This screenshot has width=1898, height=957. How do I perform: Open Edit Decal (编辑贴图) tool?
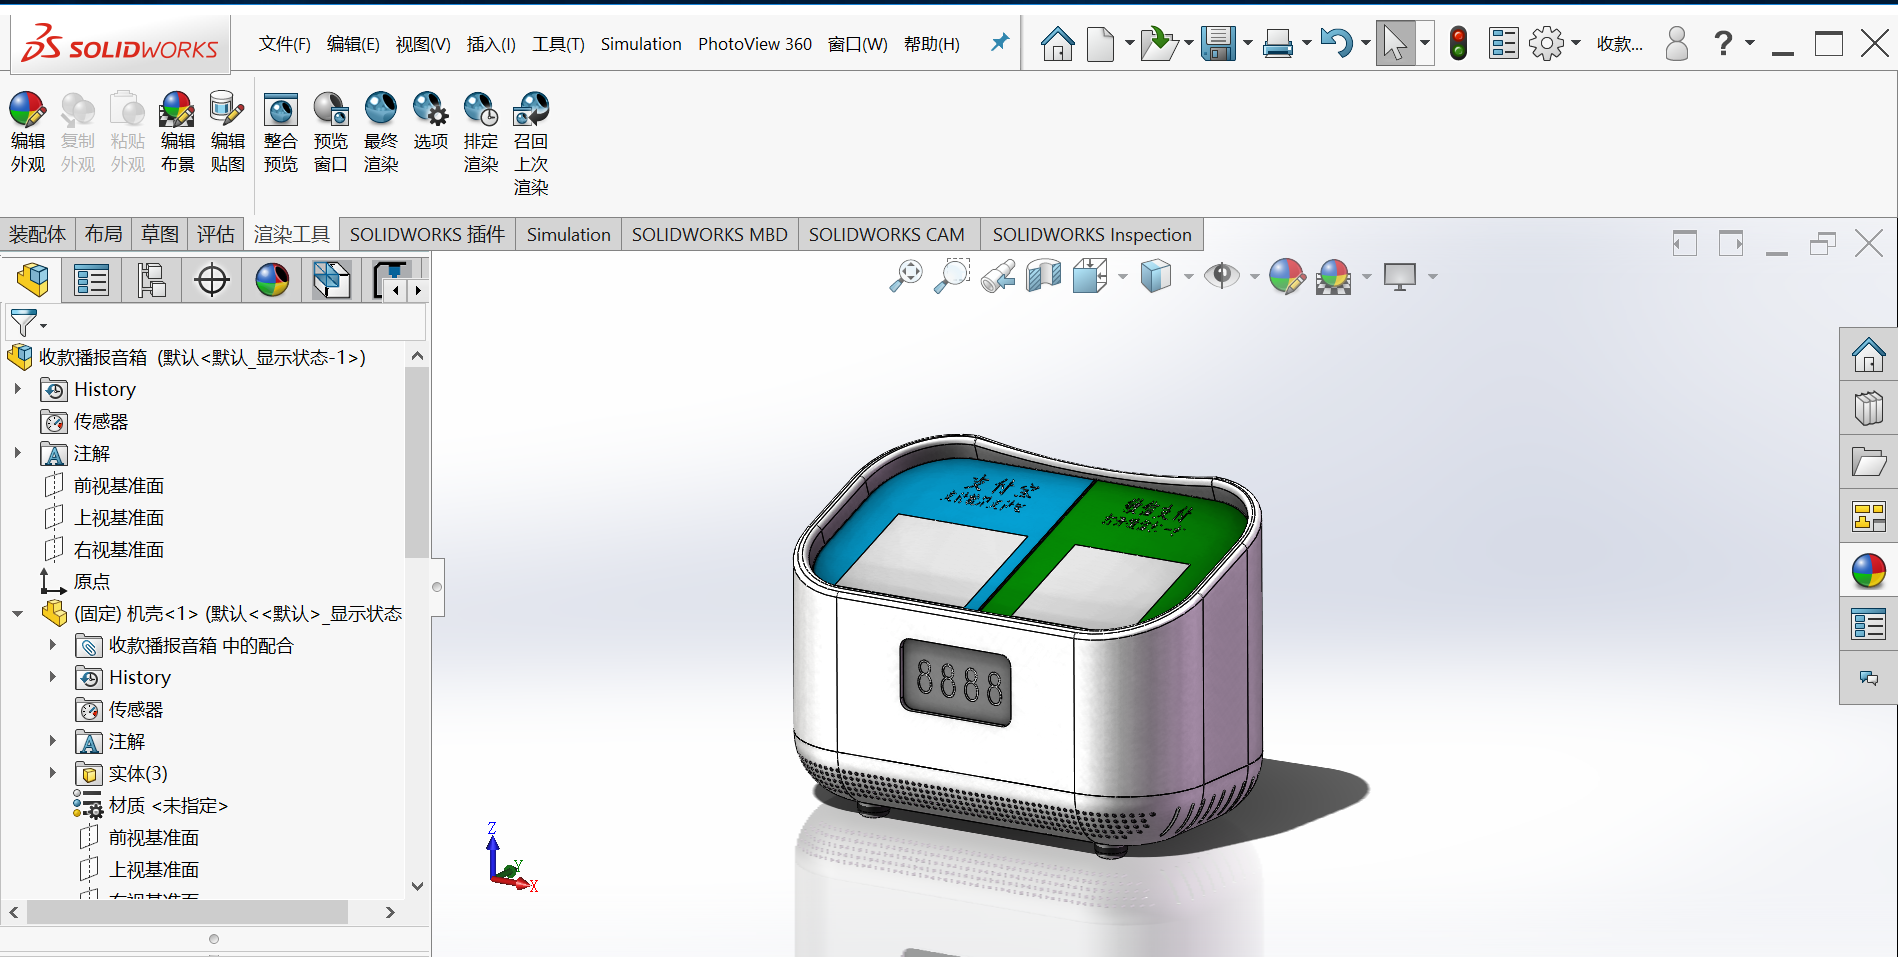click(227, 132)
